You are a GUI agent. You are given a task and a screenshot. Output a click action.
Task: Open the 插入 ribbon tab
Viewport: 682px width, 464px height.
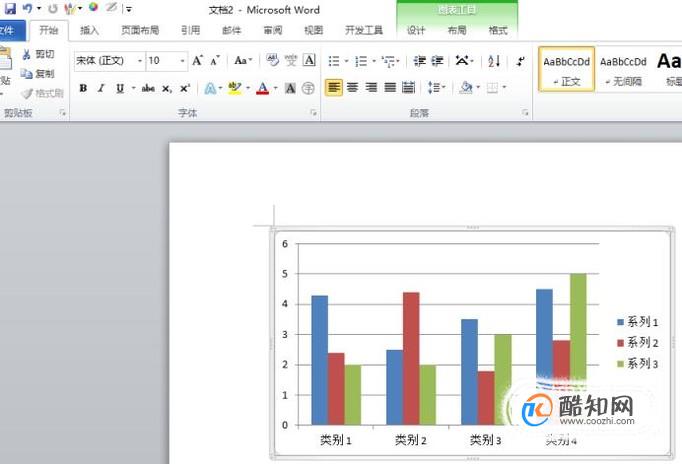point(90,30)
